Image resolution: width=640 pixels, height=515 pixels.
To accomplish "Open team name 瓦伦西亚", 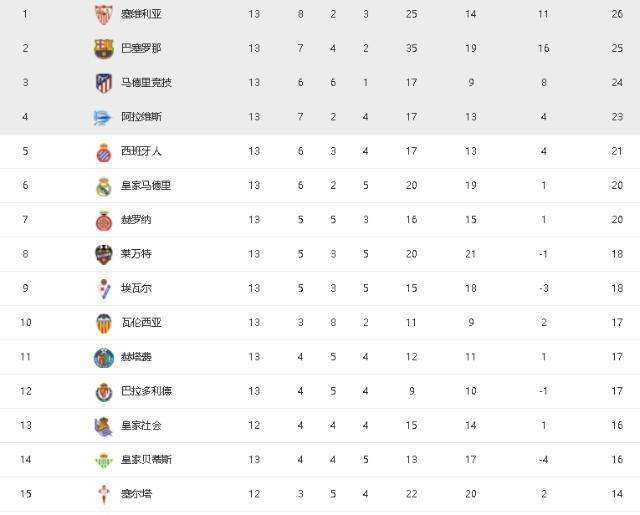I will tap(141, 323).
